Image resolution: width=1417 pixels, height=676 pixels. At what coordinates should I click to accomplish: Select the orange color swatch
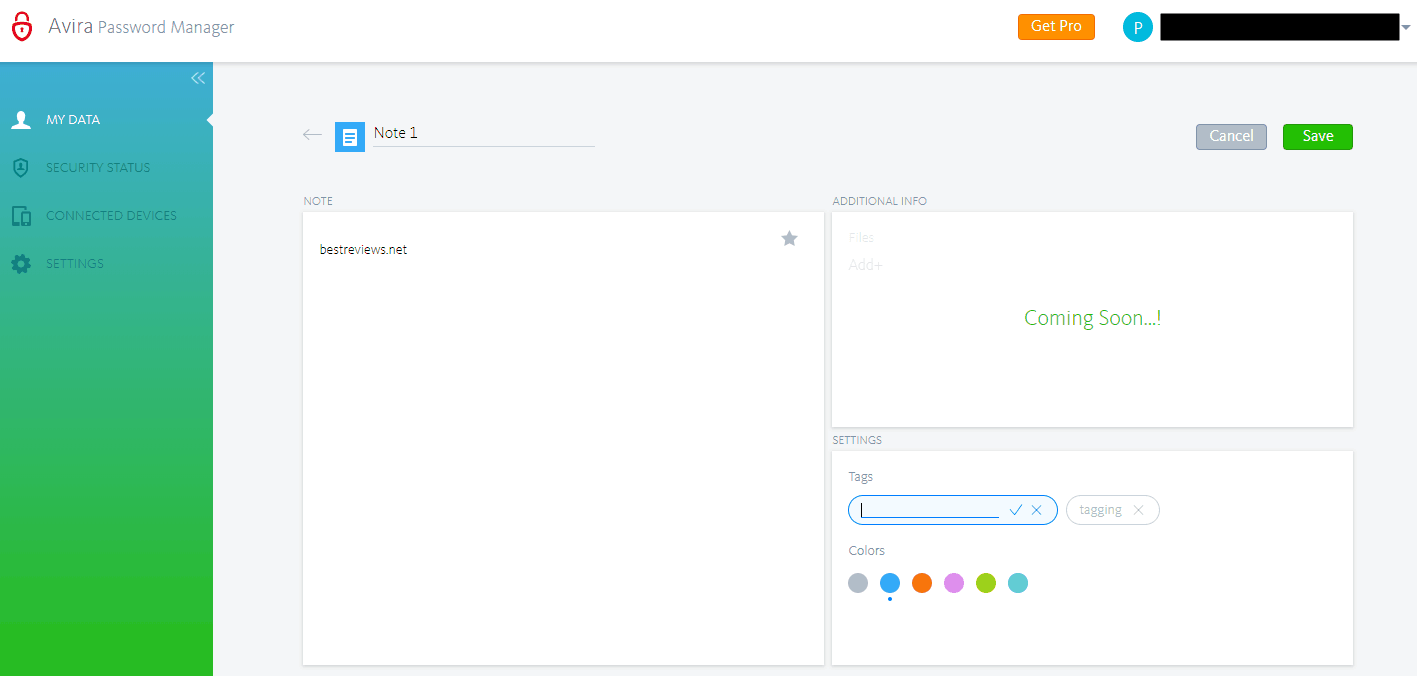[x=921, y=583]
